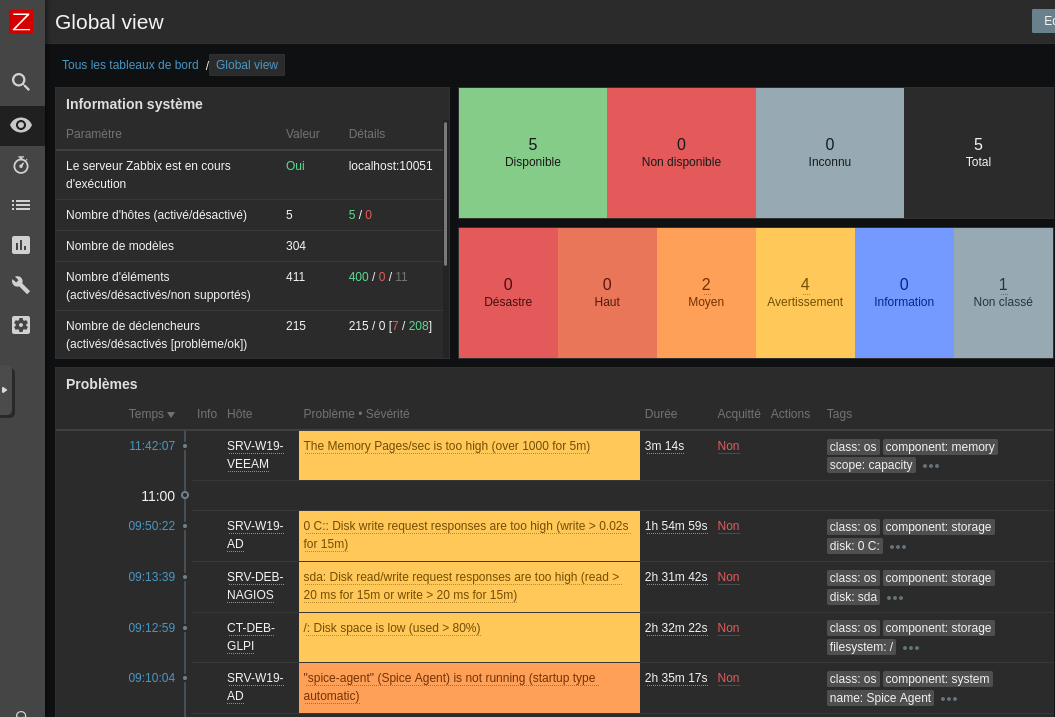Sort problems by Temps column
The height and width of the screenshot is (717, 1055).
coord(151,414)
